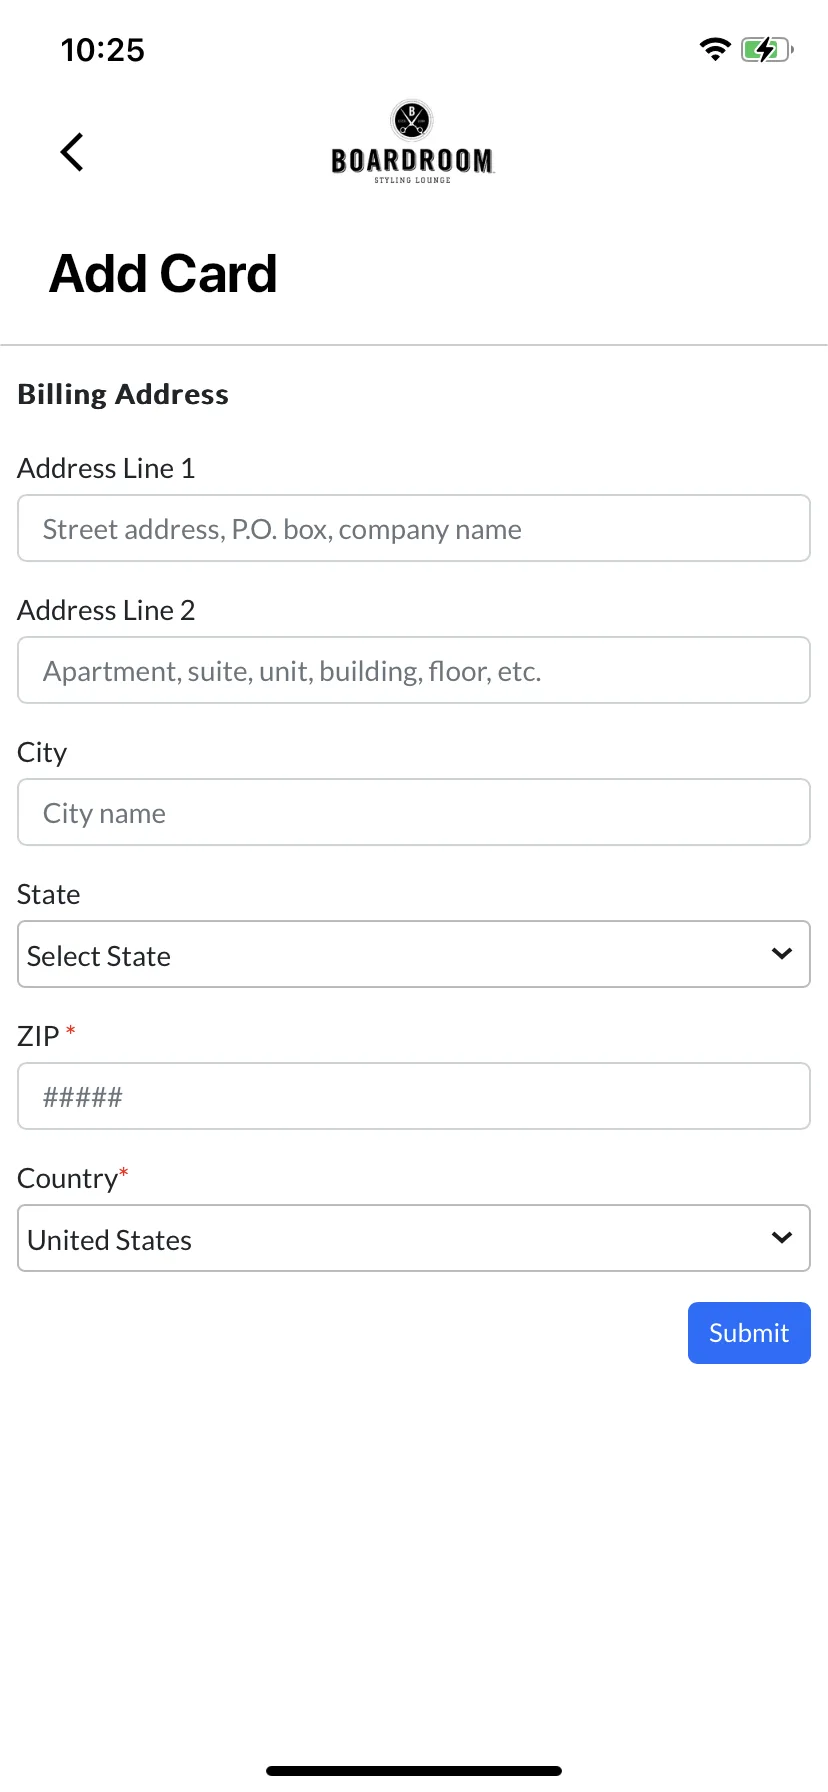Click the Country dropdown chevron arrow

coord(782,1238)
